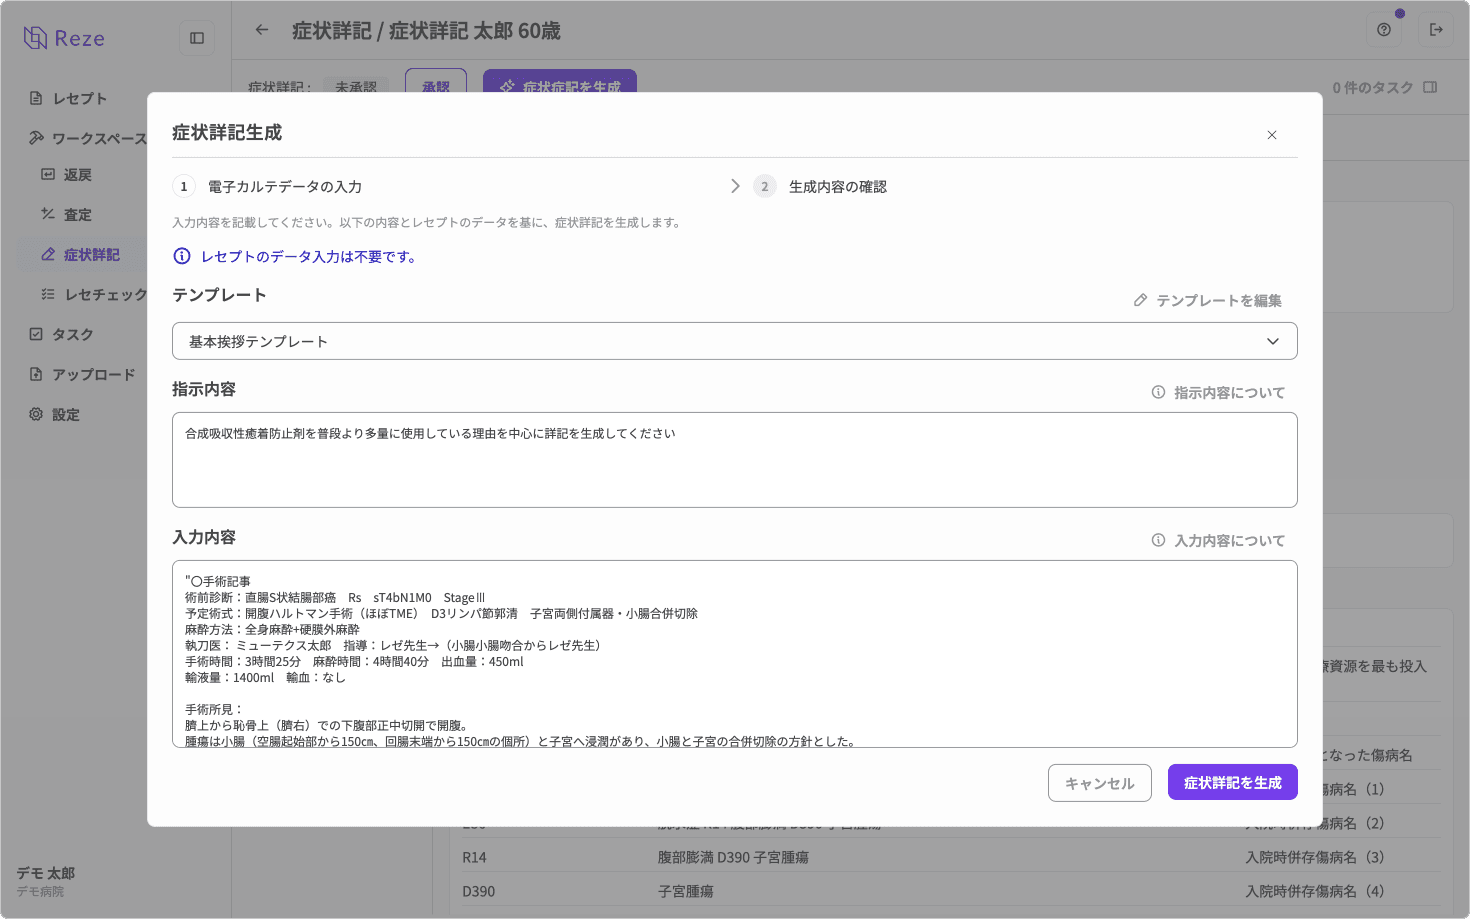Open the help question mark icon
This screenshot has width=1470, height=919.
(1383, 31)
